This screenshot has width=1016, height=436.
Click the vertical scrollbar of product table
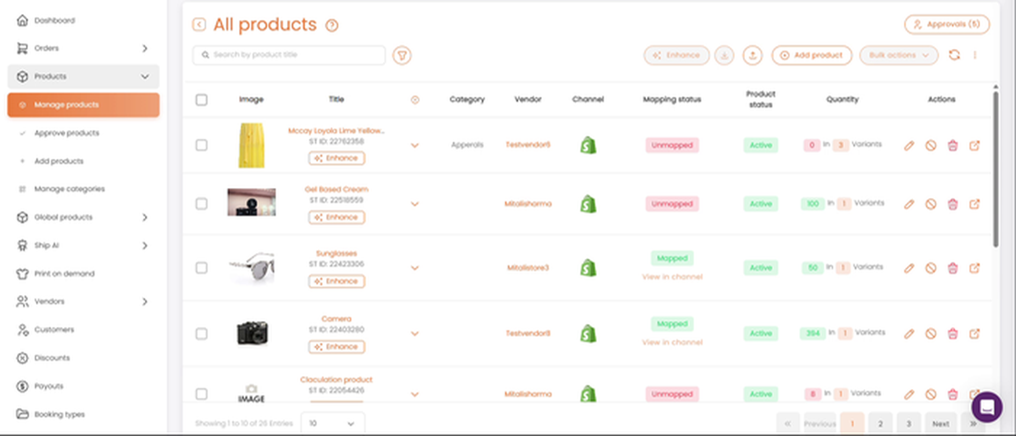[995, 168]
